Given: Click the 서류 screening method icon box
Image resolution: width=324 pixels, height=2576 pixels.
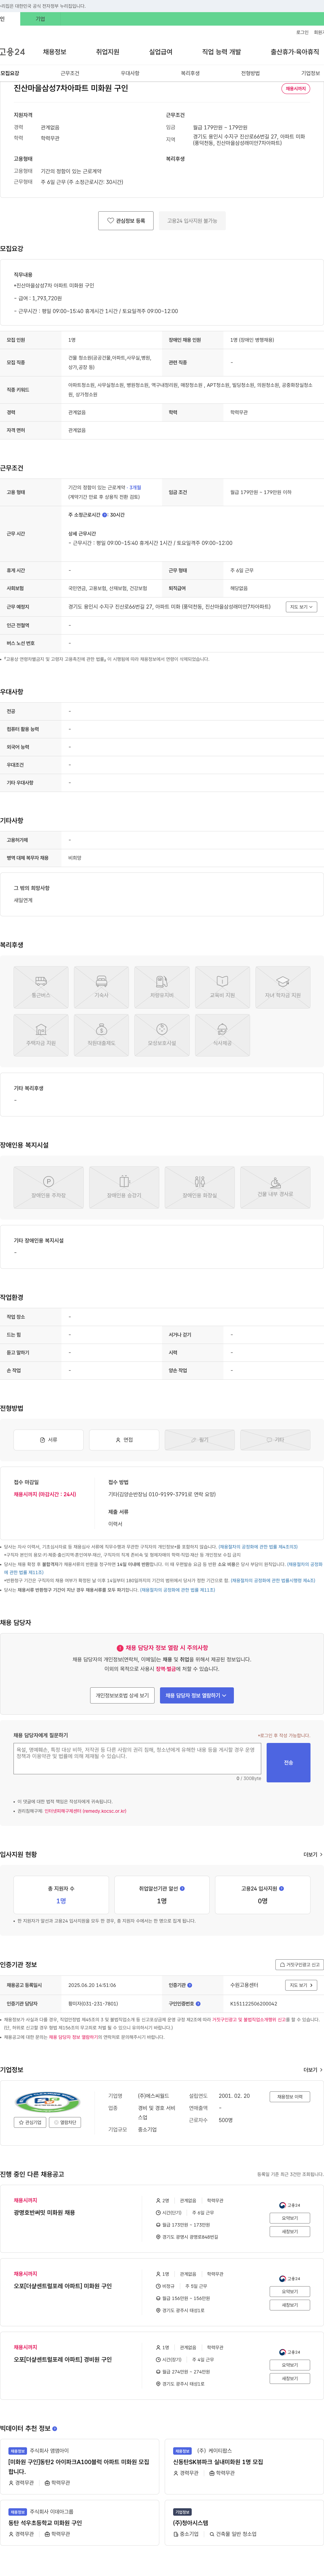Looking at the screenshot, I should coord(48,1440).
